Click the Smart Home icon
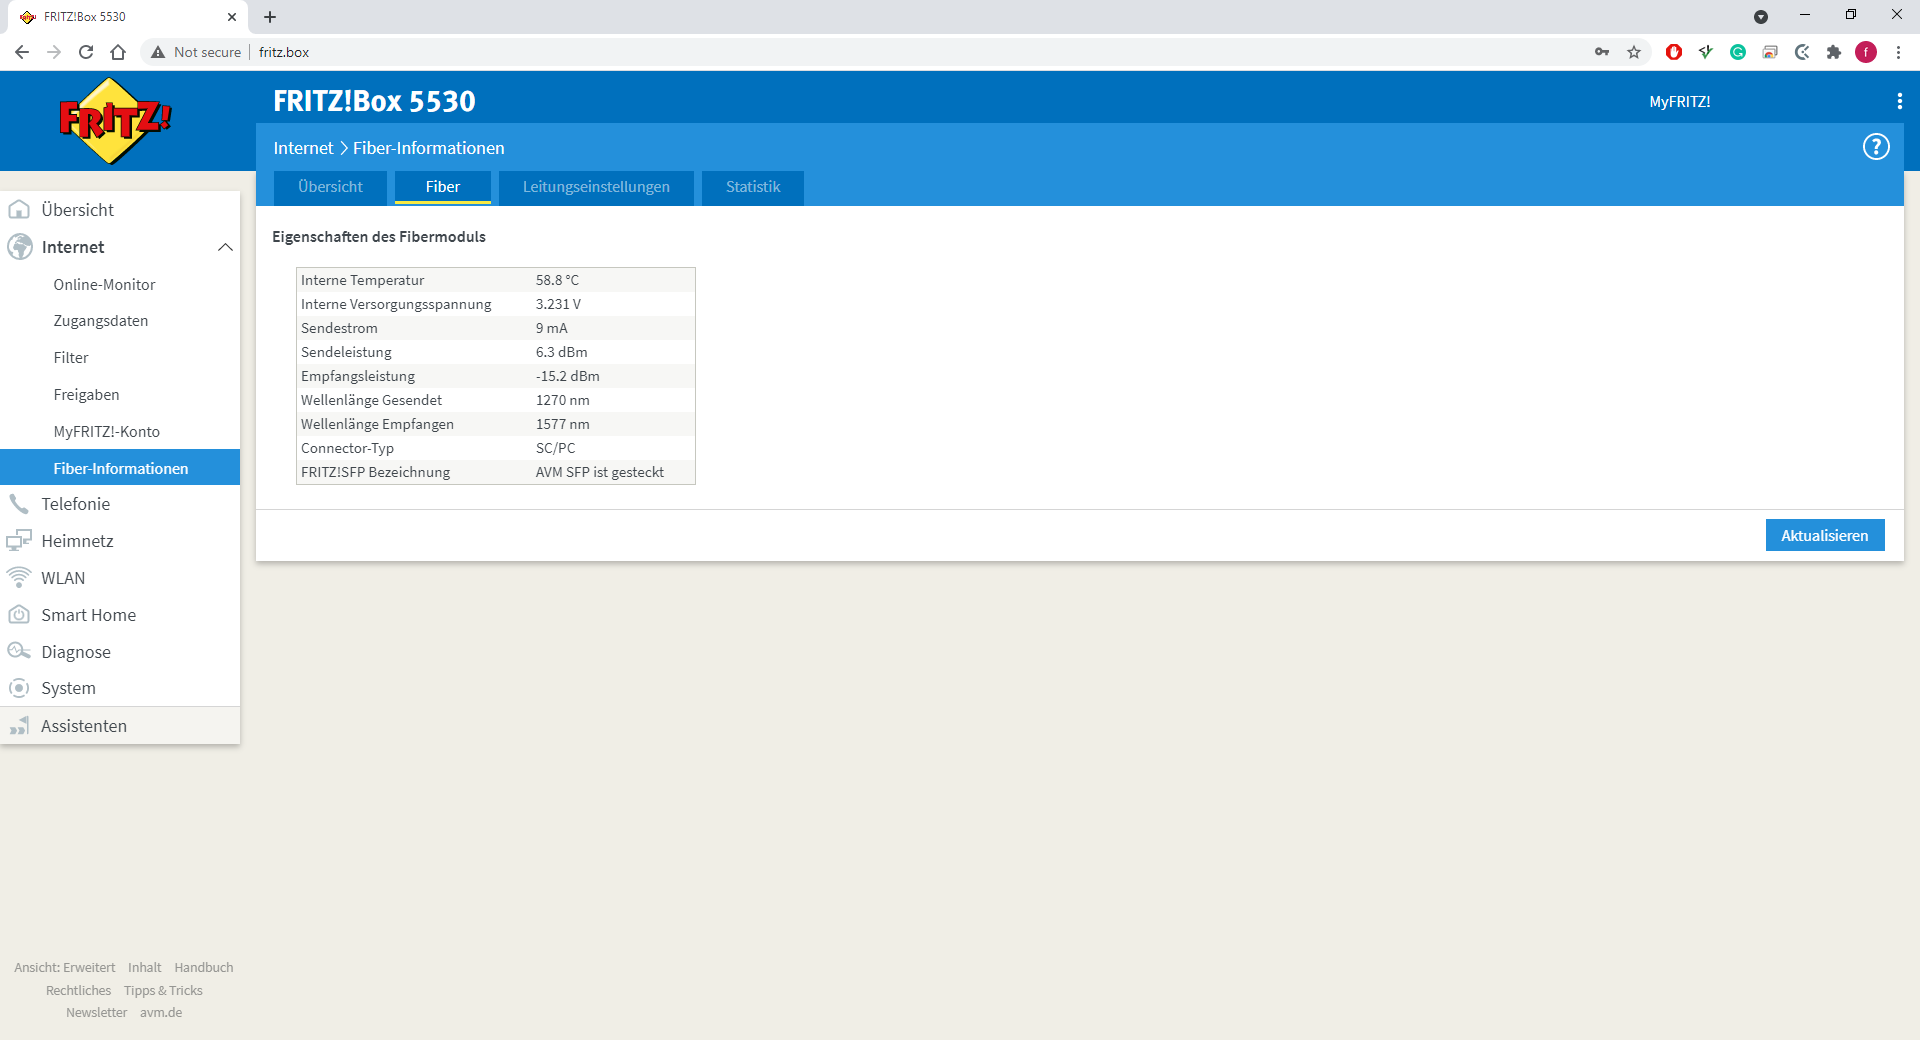The width and height of the screenshot is (1920, 1040). (x=19, y=614)
